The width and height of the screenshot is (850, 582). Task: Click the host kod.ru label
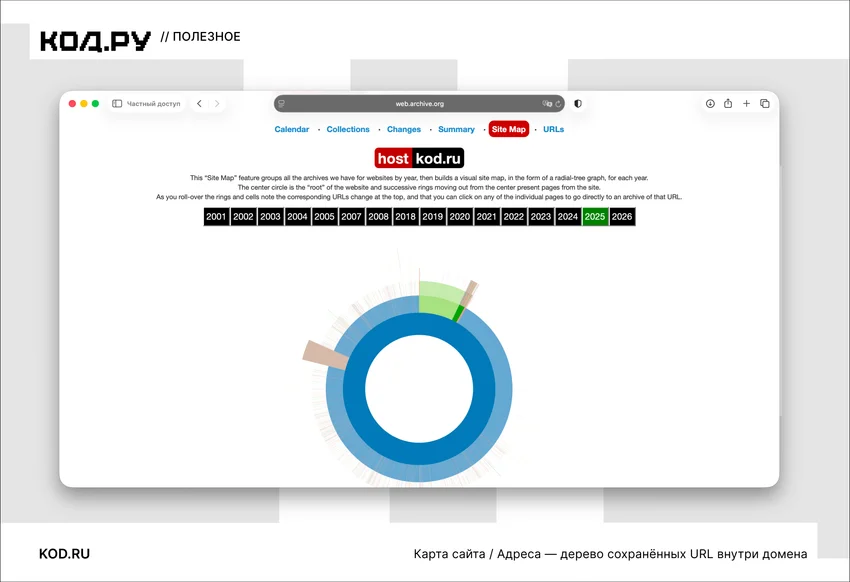coord(419,158)
